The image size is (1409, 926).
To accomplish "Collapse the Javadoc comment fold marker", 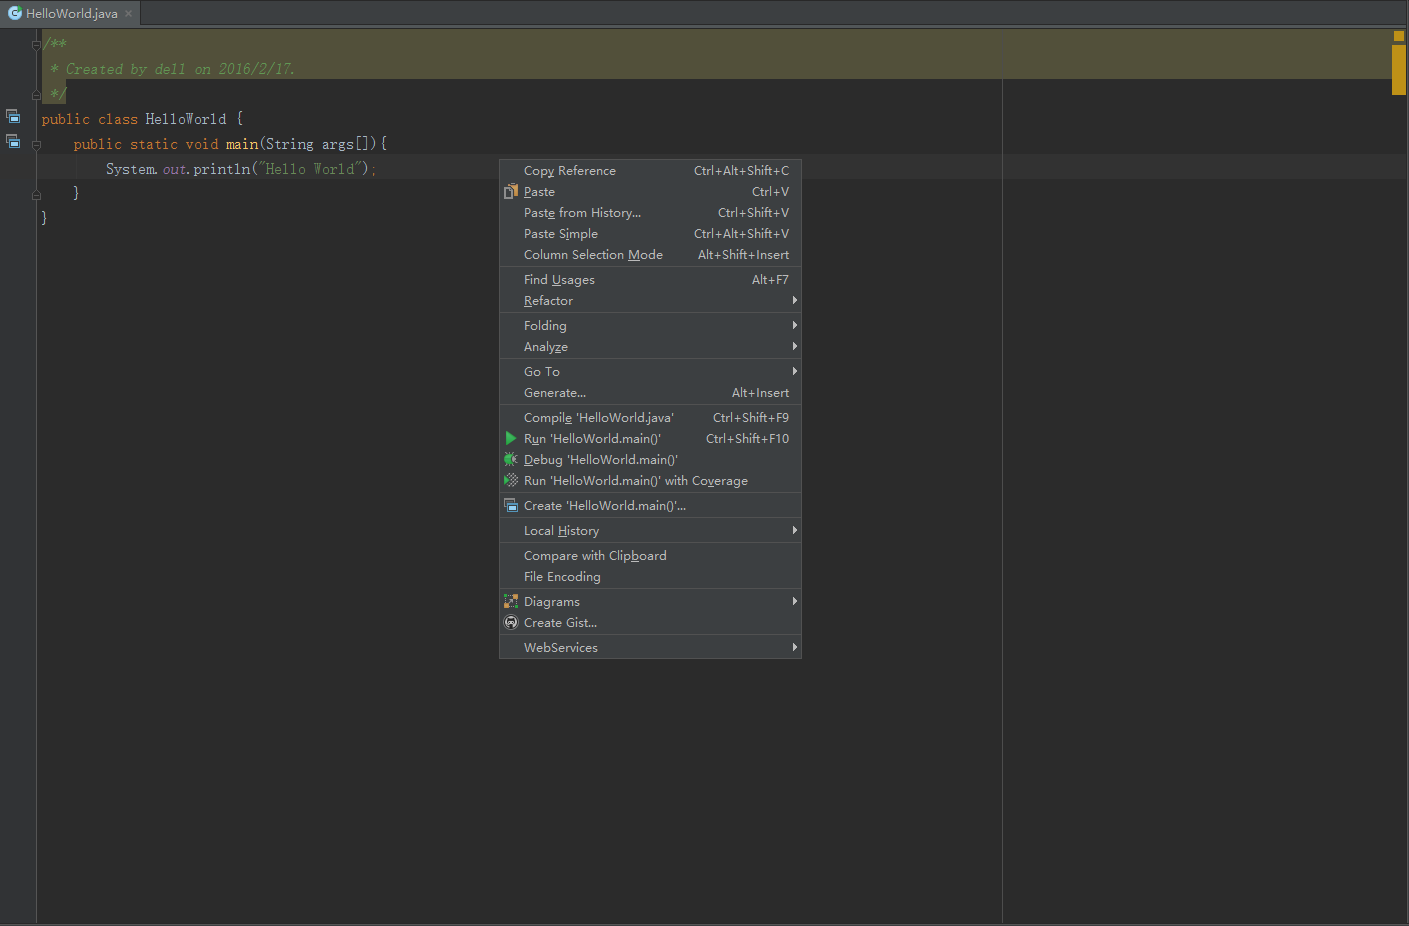I will click(x=36, y=44).
